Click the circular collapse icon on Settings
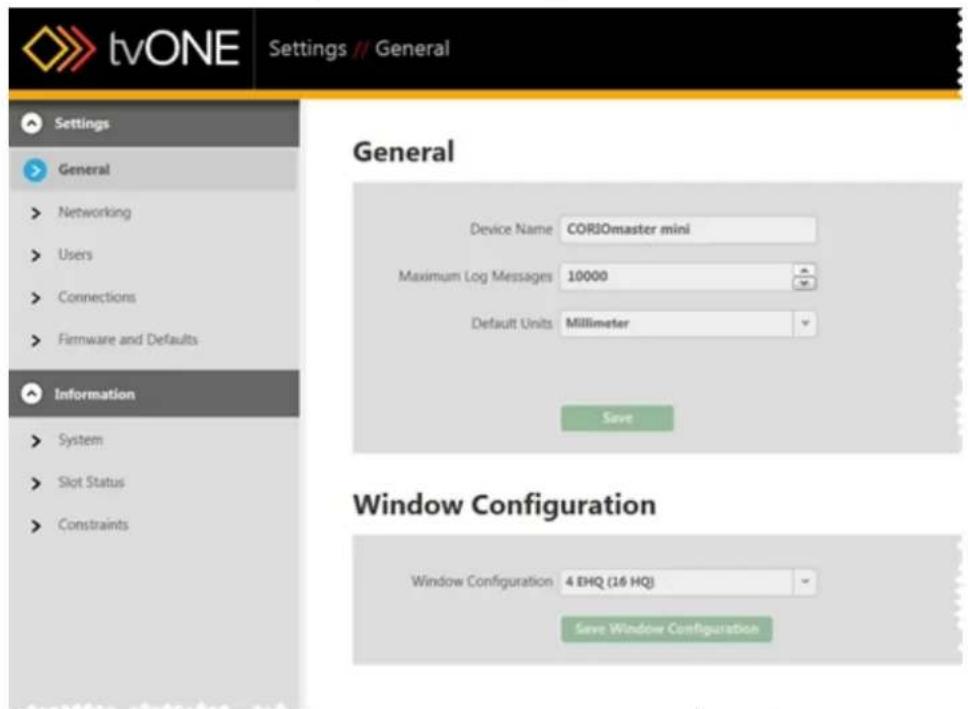Viewport: 968px width, 709px height. click(31, 124)
